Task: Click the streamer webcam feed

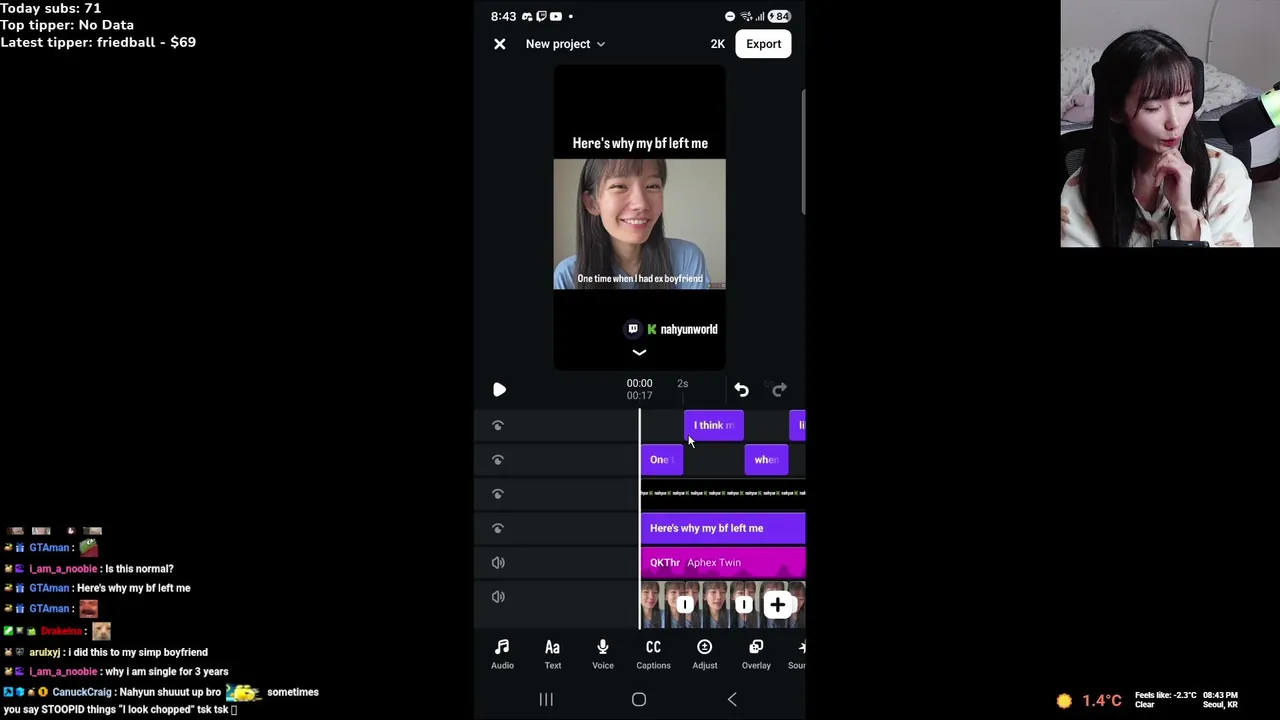Action: click(x=1170, y=123)
